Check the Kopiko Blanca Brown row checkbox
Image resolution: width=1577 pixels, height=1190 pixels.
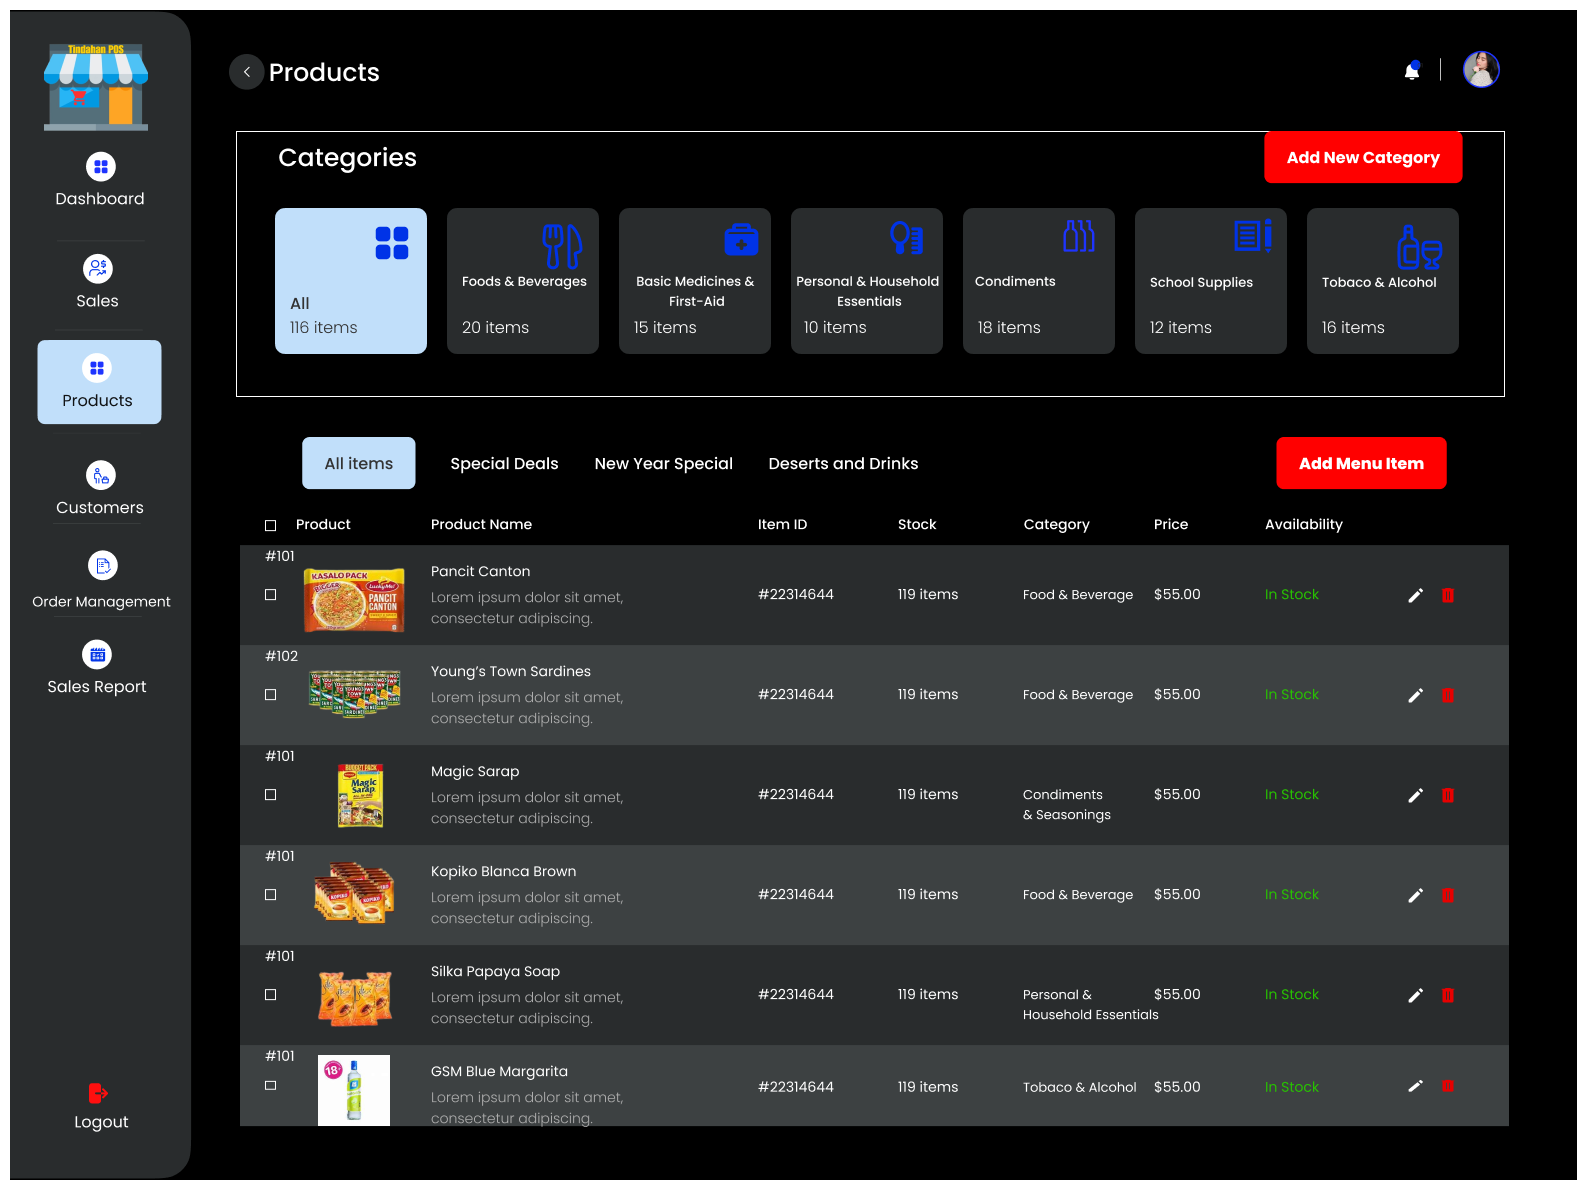270,895
